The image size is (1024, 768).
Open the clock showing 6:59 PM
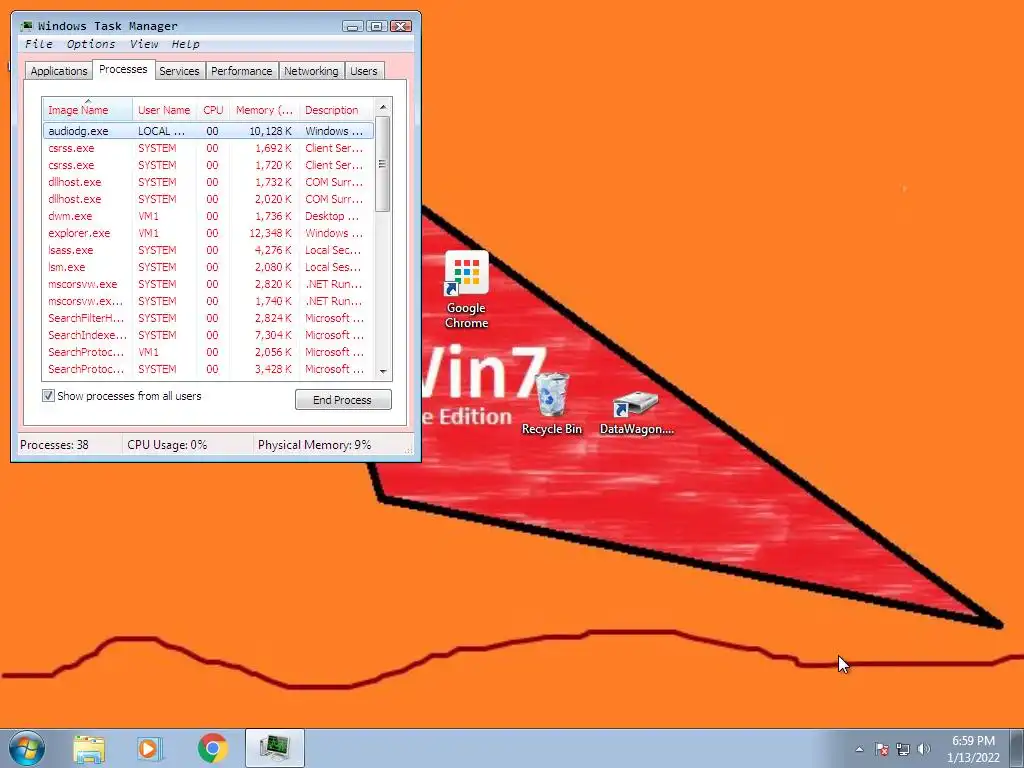click(973, 749)
